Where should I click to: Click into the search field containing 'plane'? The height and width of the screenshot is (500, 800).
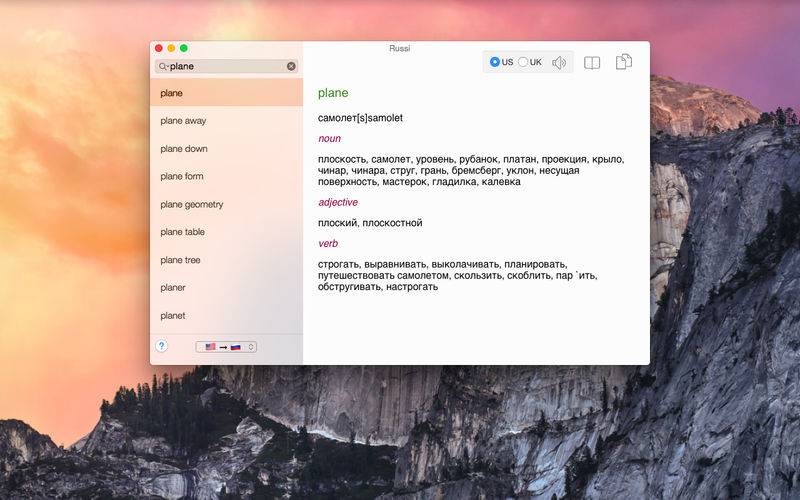(x=227, y=66)
